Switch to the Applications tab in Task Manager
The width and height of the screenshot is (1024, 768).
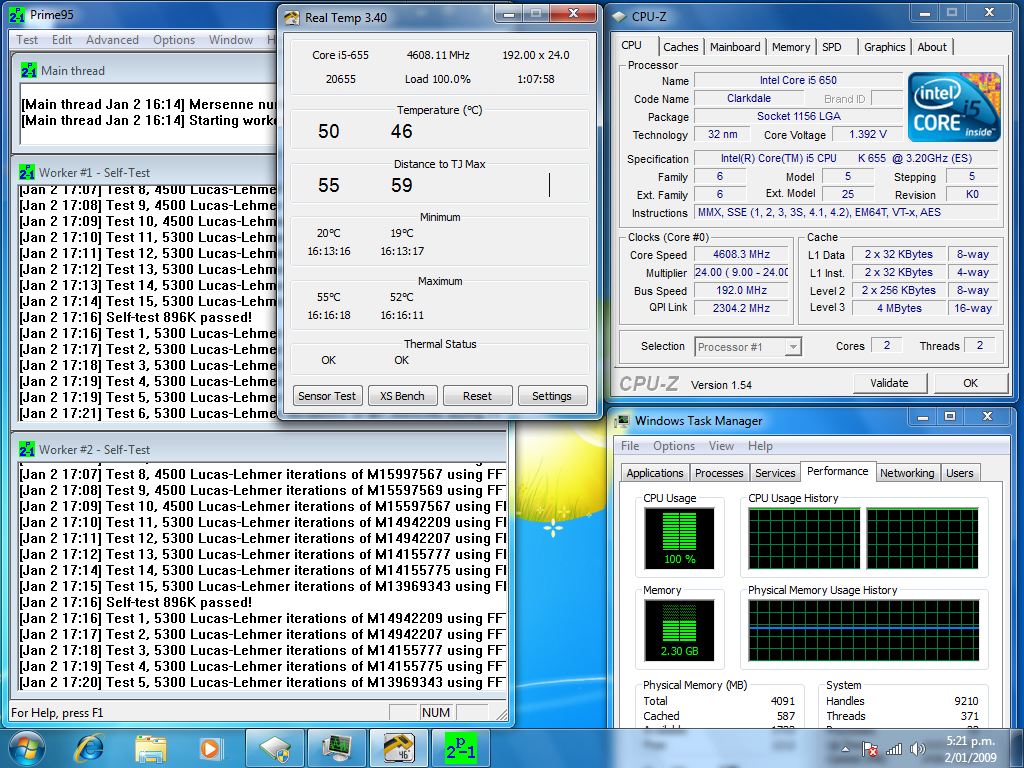(x=654, y=473)
